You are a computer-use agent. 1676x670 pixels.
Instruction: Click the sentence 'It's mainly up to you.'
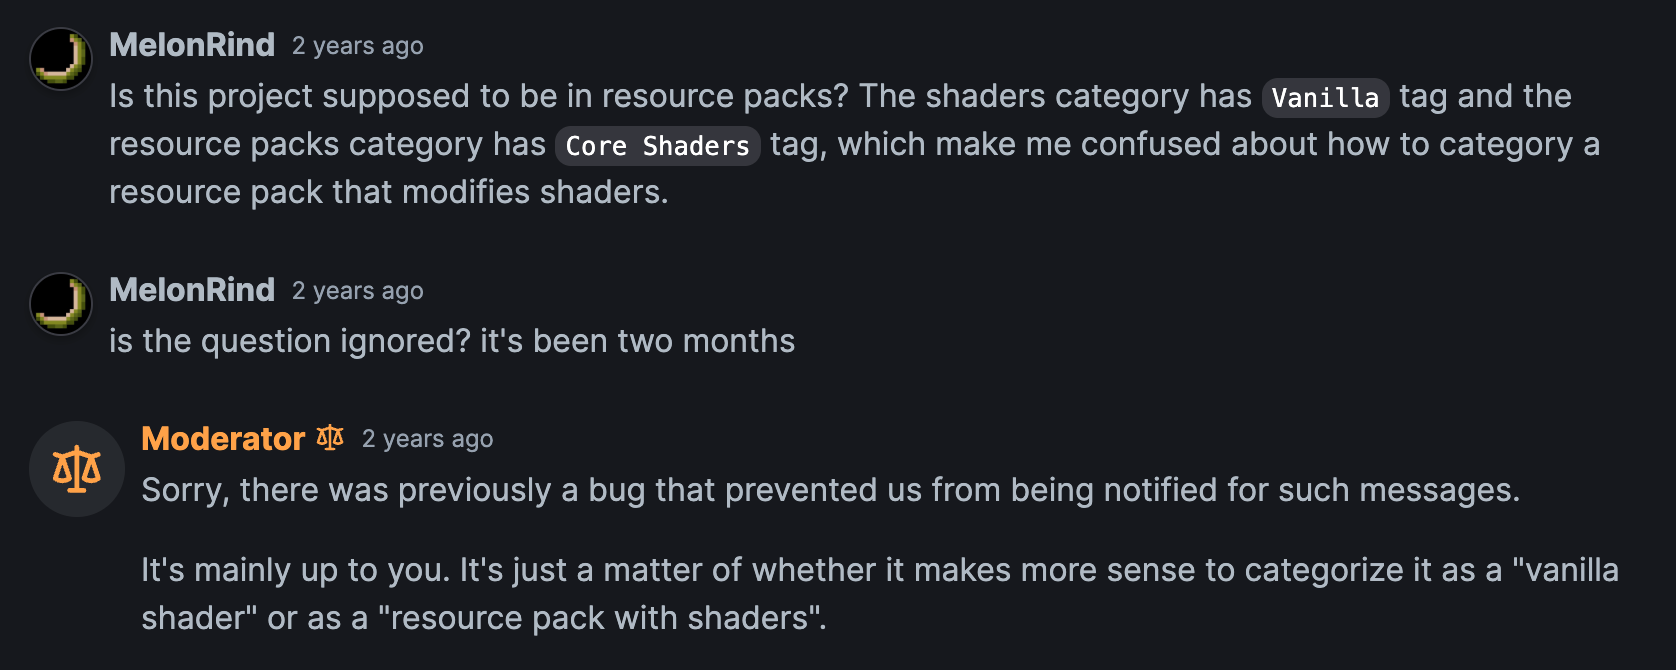tap(295, 570)
